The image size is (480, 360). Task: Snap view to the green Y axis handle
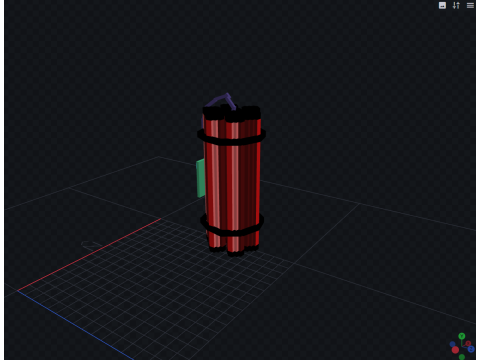[x=462, y=336]
